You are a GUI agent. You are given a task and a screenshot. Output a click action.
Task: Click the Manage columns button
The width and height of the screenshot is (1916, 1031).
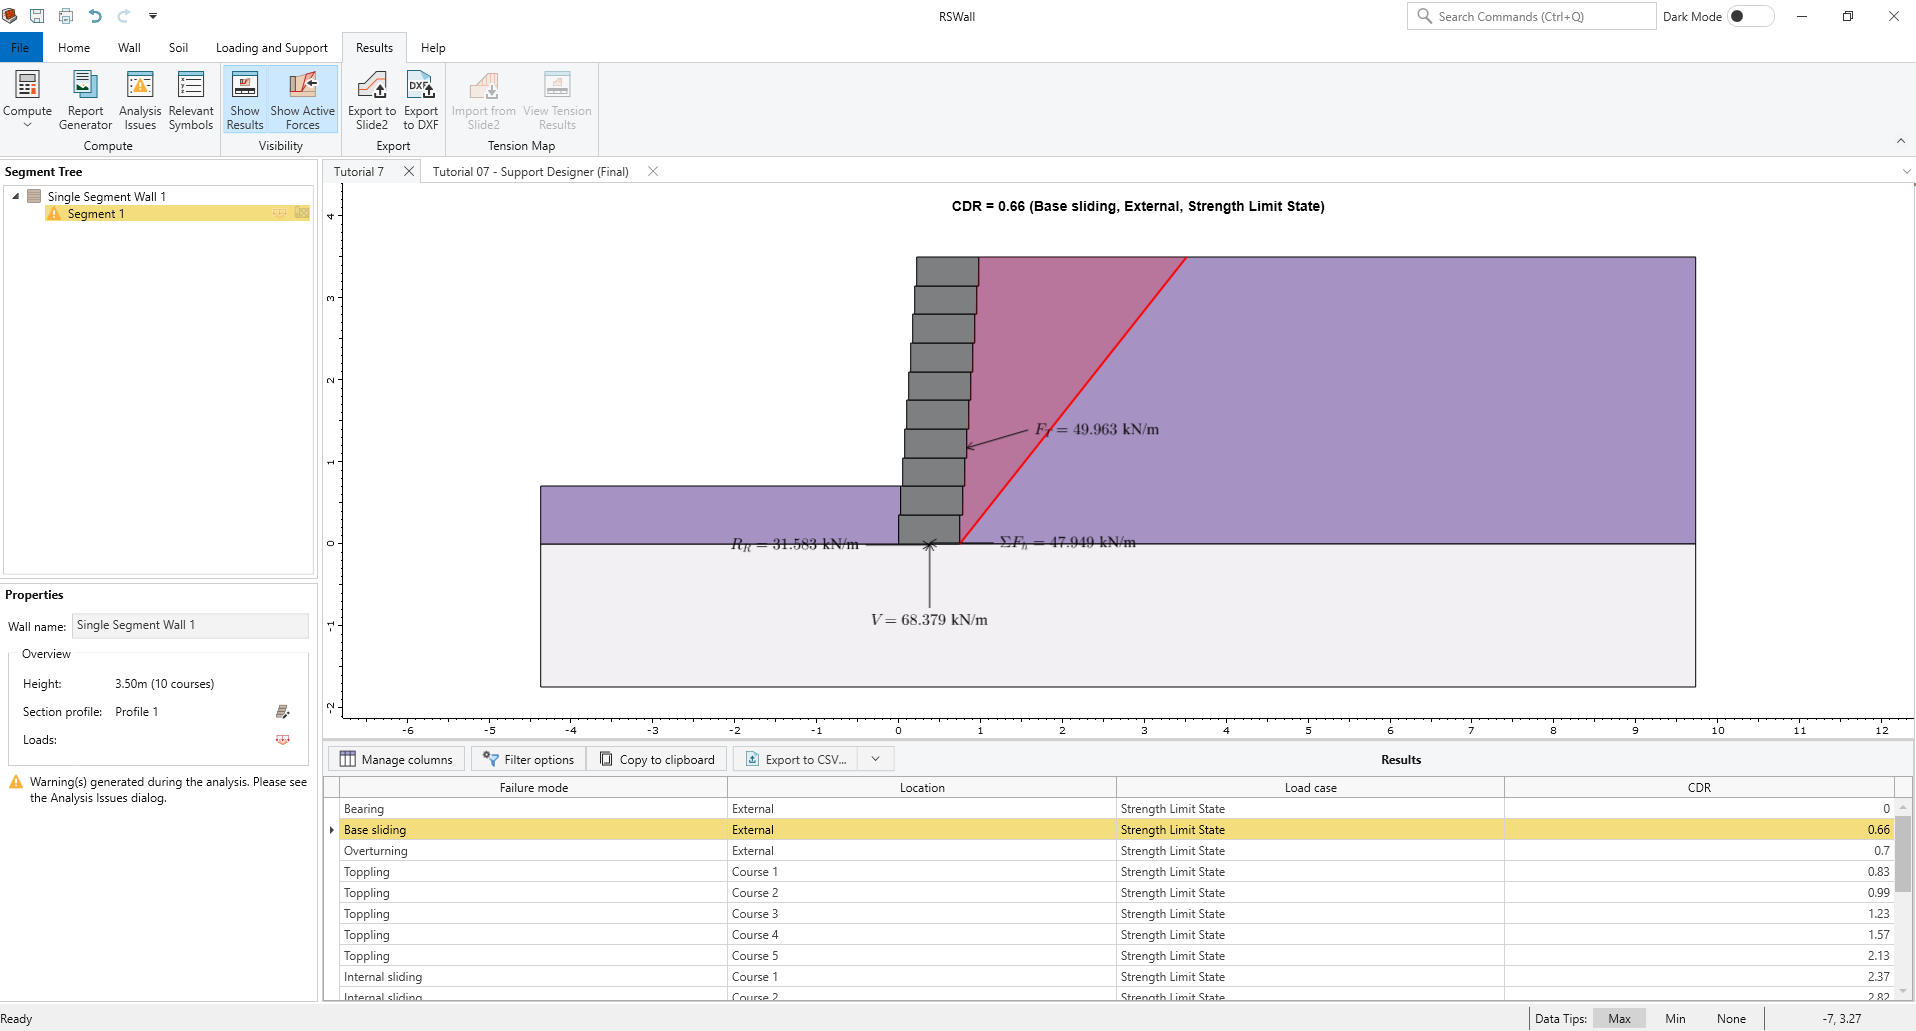coord(397,759)
